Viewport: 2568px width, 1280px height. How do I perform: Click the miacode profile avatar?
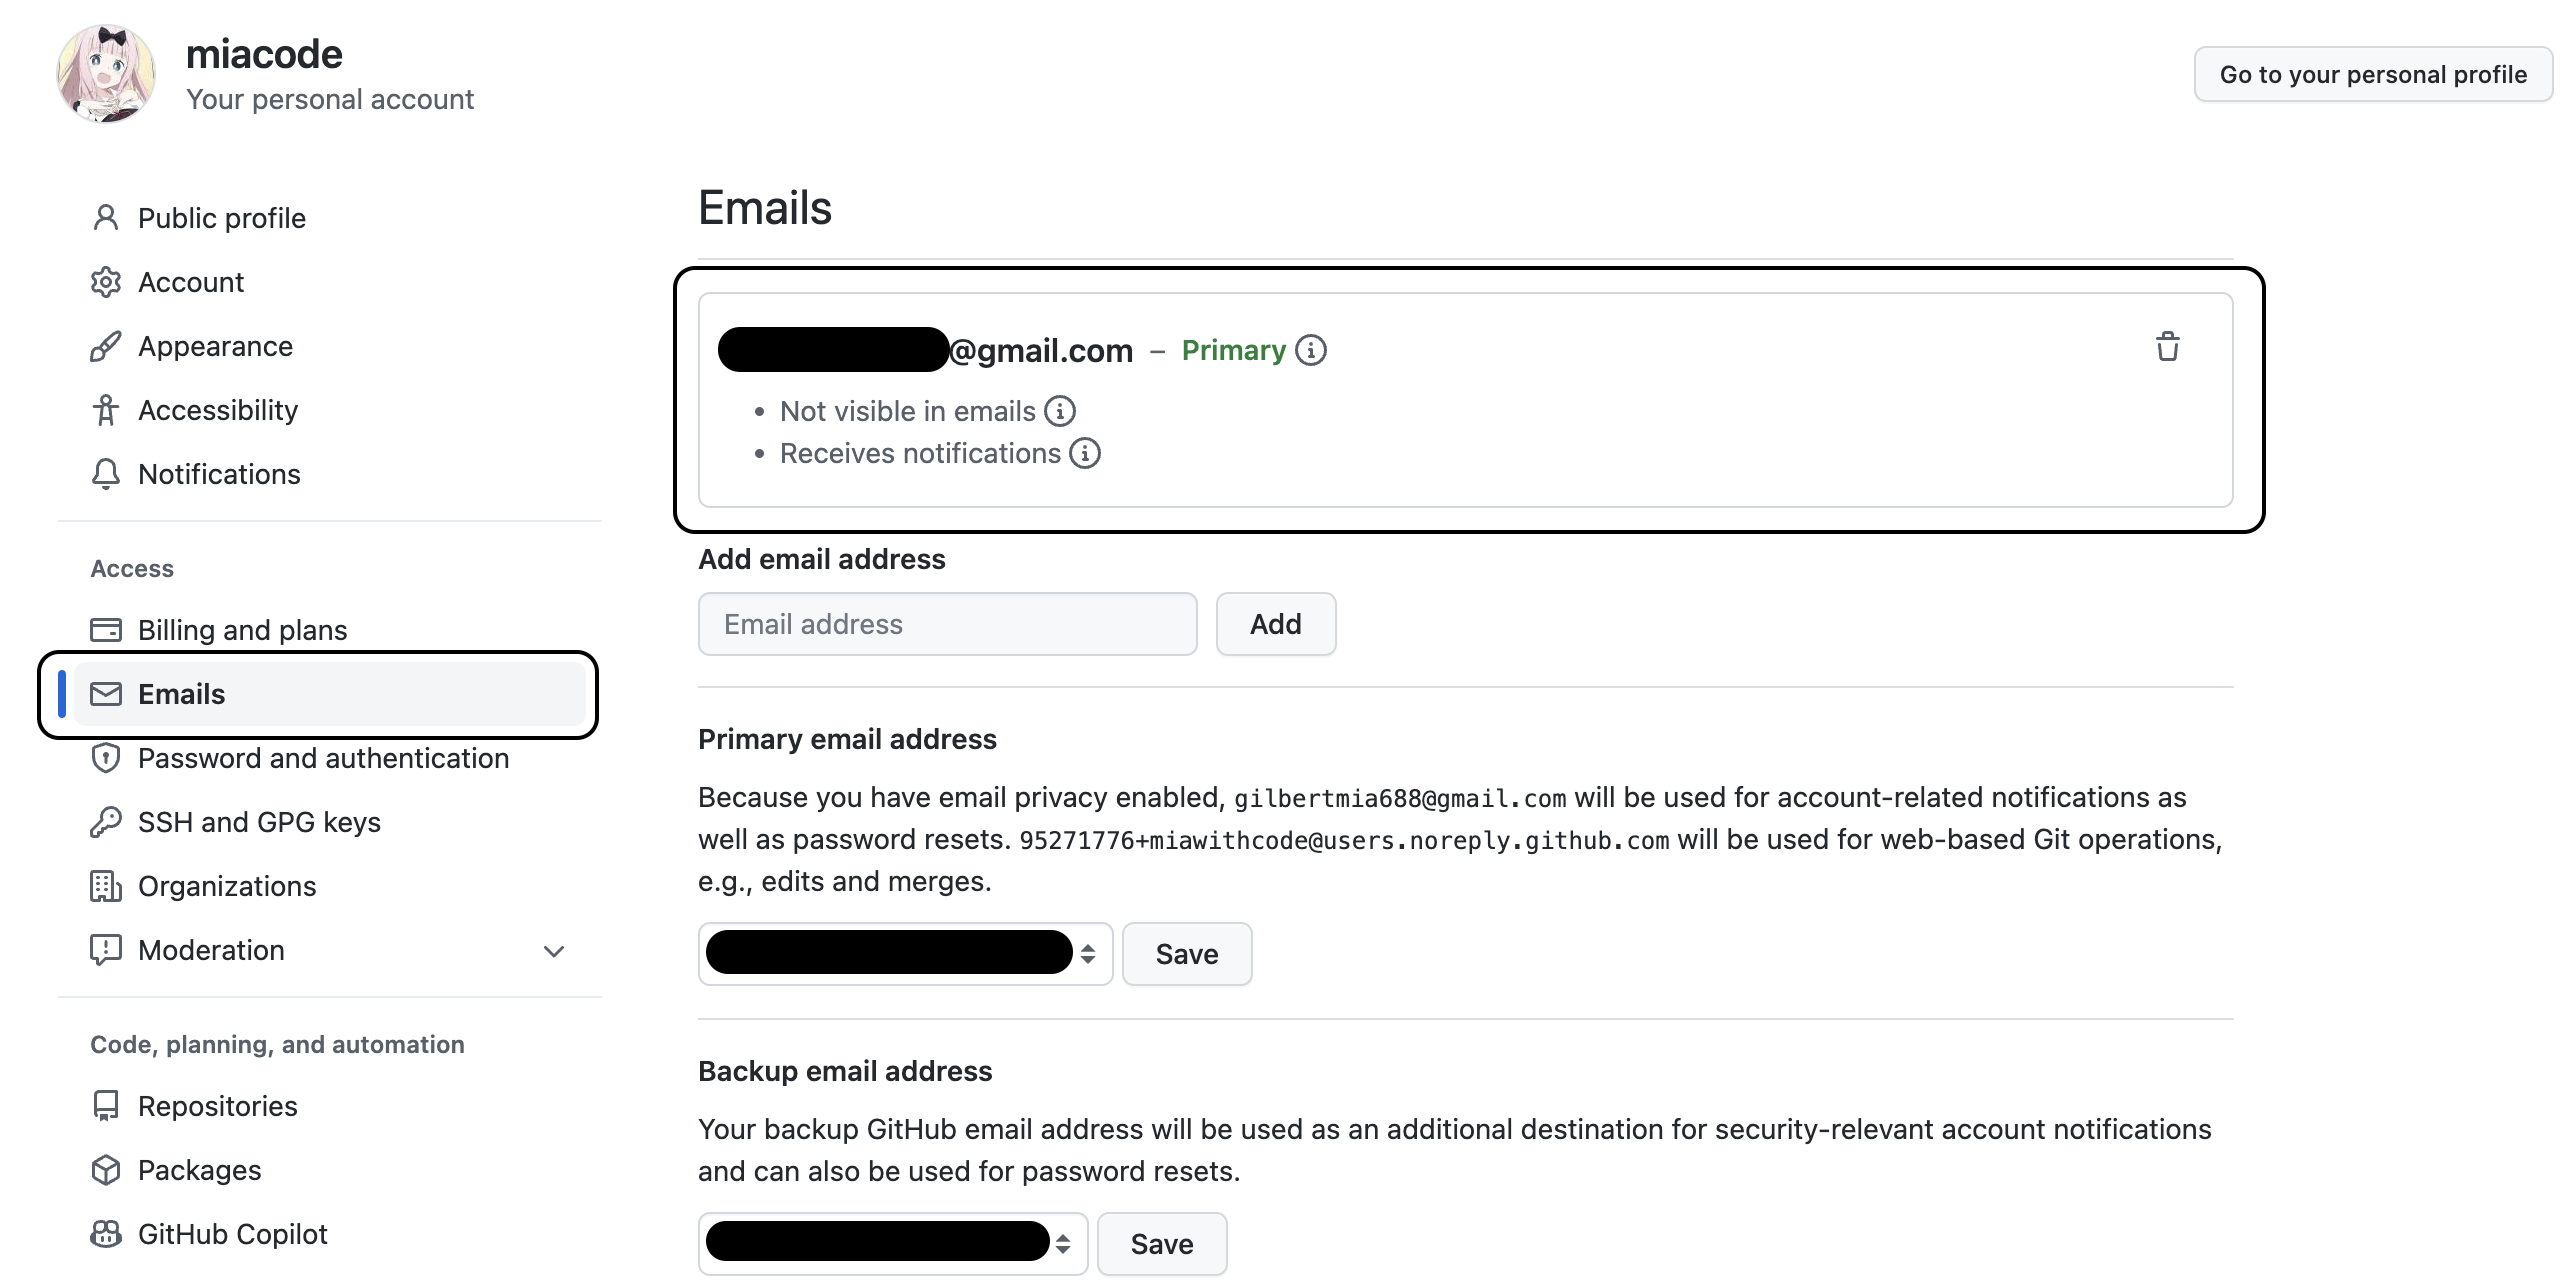[x=106, y=74]
